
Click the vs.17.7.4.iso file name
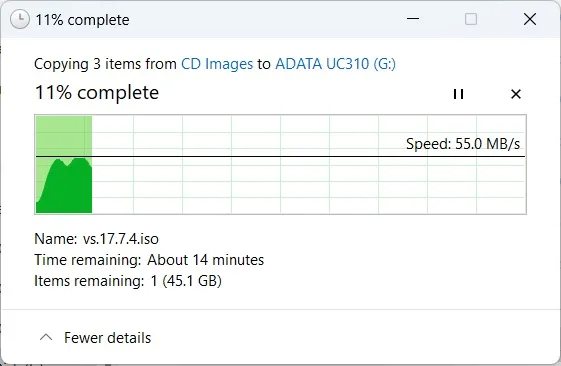[x=121, y=239]
